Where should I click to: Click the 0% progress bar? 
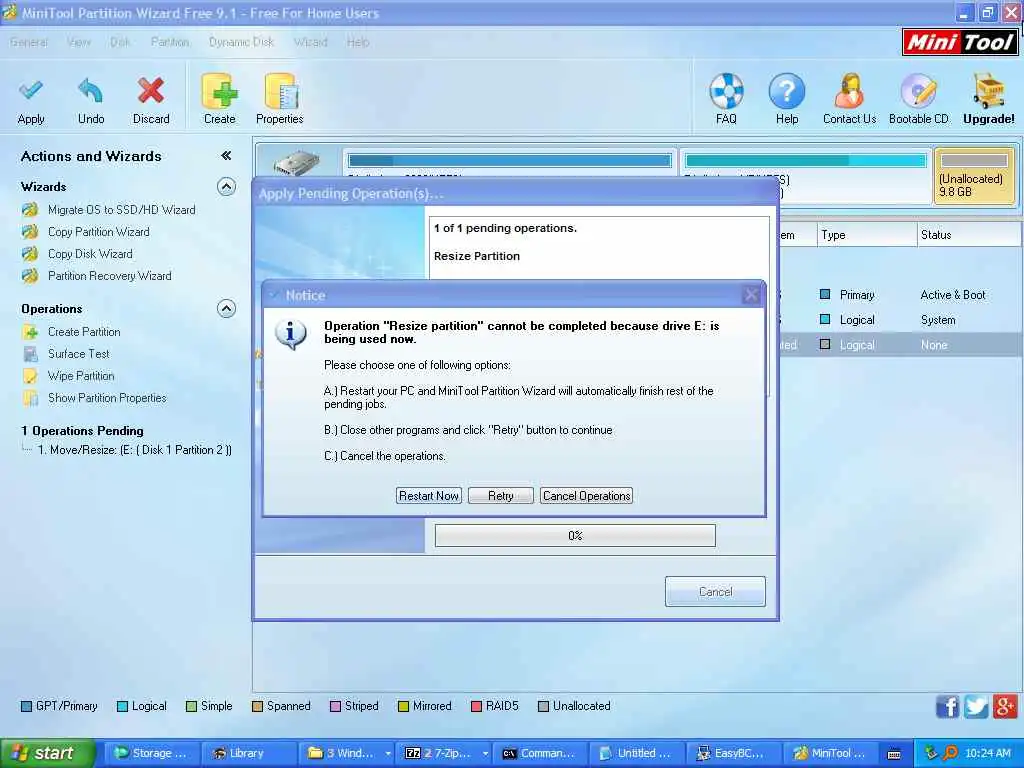575,536
